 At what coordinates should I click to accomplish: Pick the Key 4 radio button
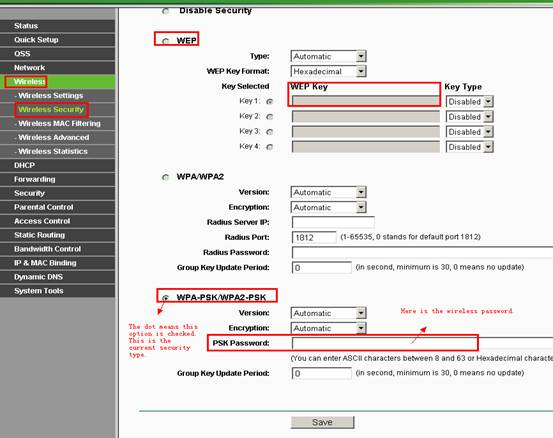[270, 147]
